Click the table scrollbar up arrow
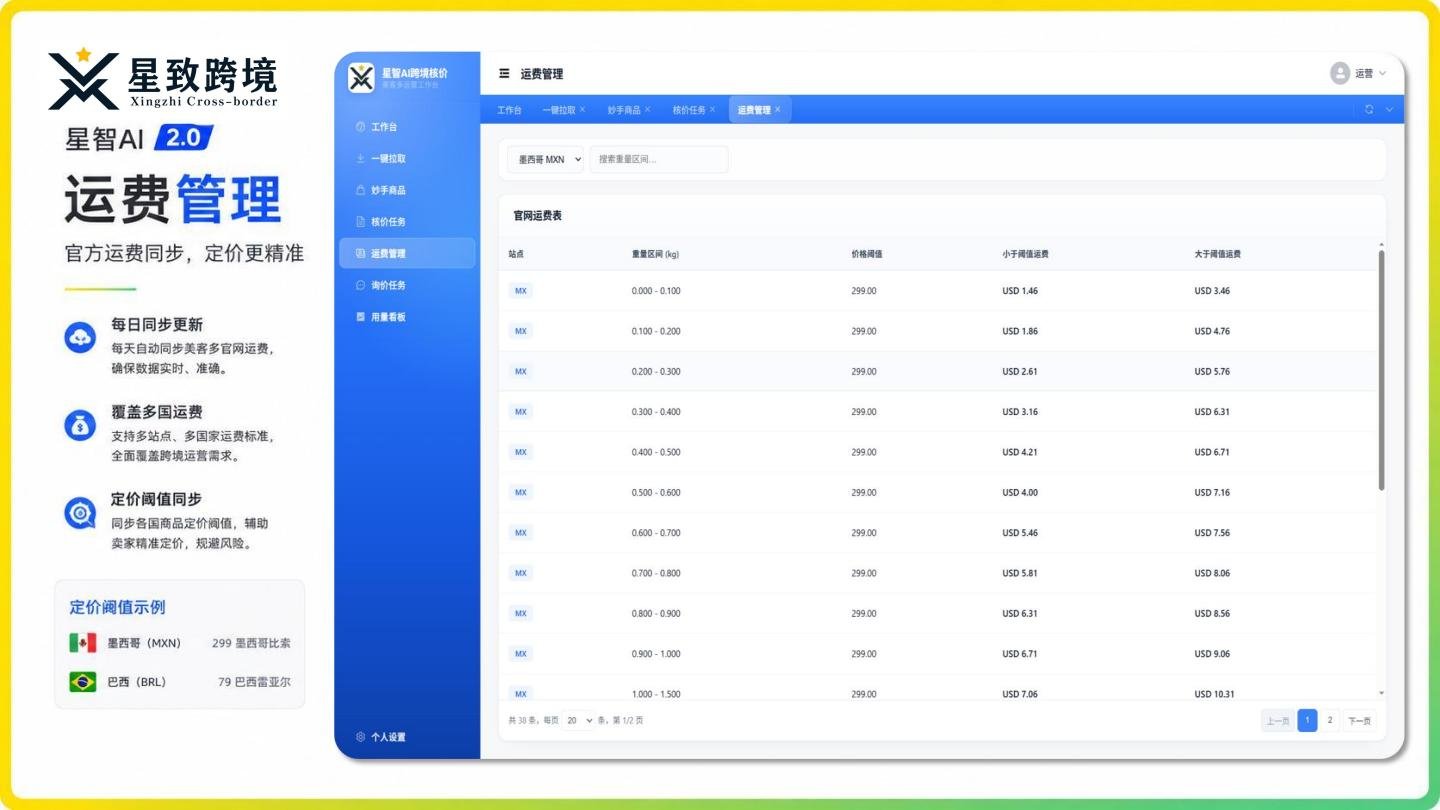The height and width of the screenshot is (810, 1440). (1382, 245)
